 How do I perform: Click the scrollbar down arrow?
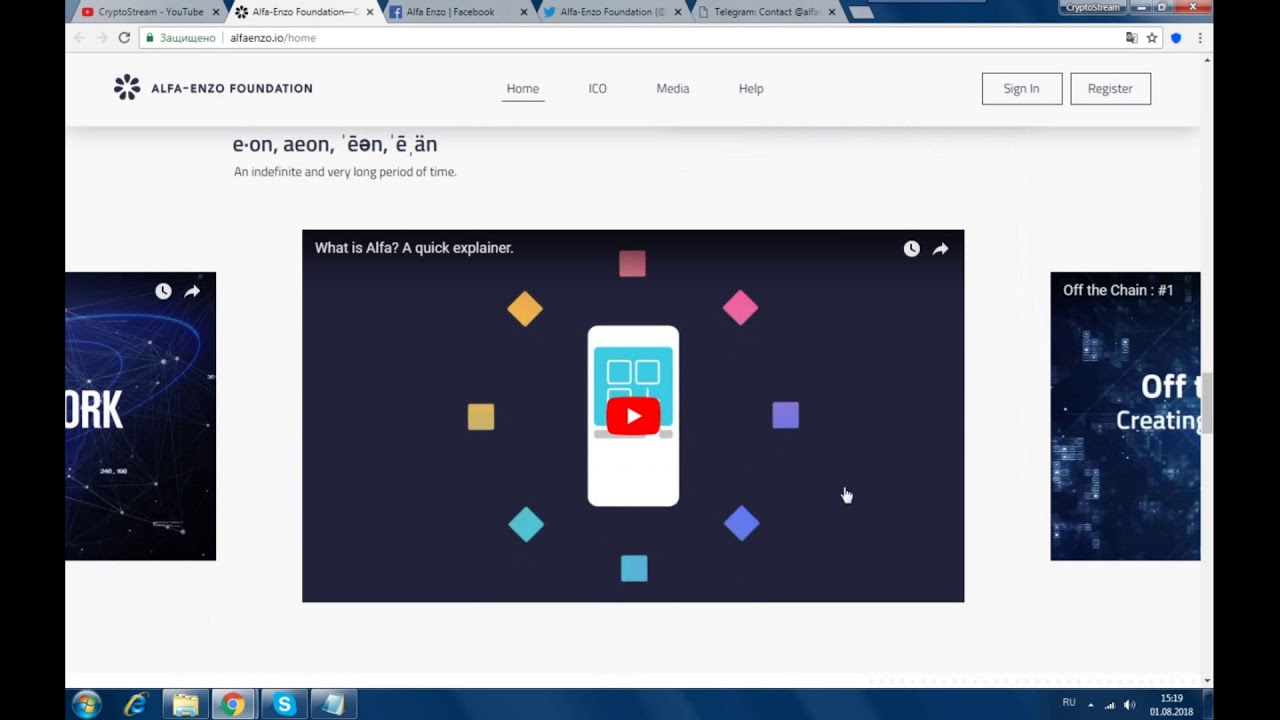1208,681
